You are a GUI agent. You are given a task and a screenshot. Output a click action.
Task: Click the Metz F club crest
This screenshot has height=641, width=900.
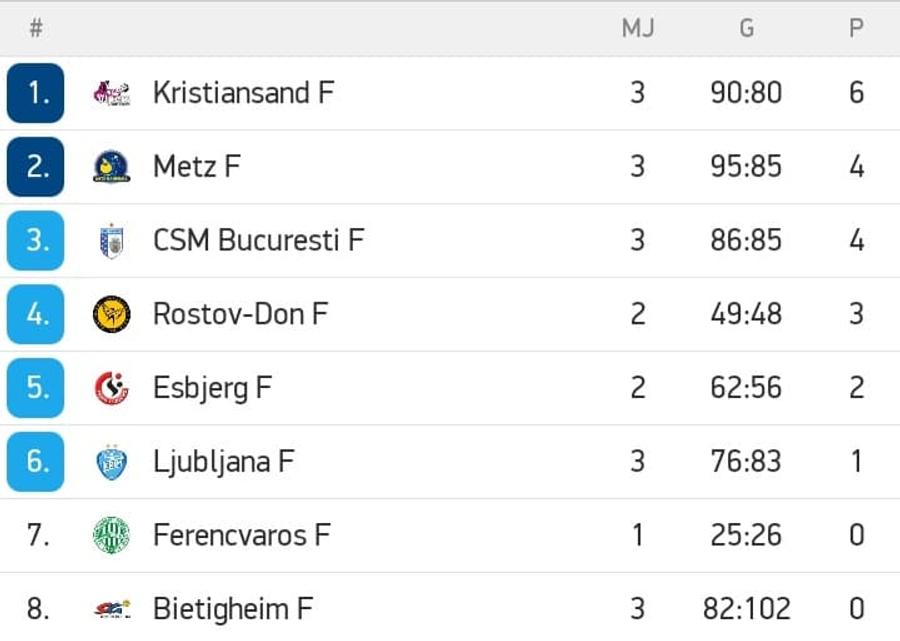tap(111, 166)
